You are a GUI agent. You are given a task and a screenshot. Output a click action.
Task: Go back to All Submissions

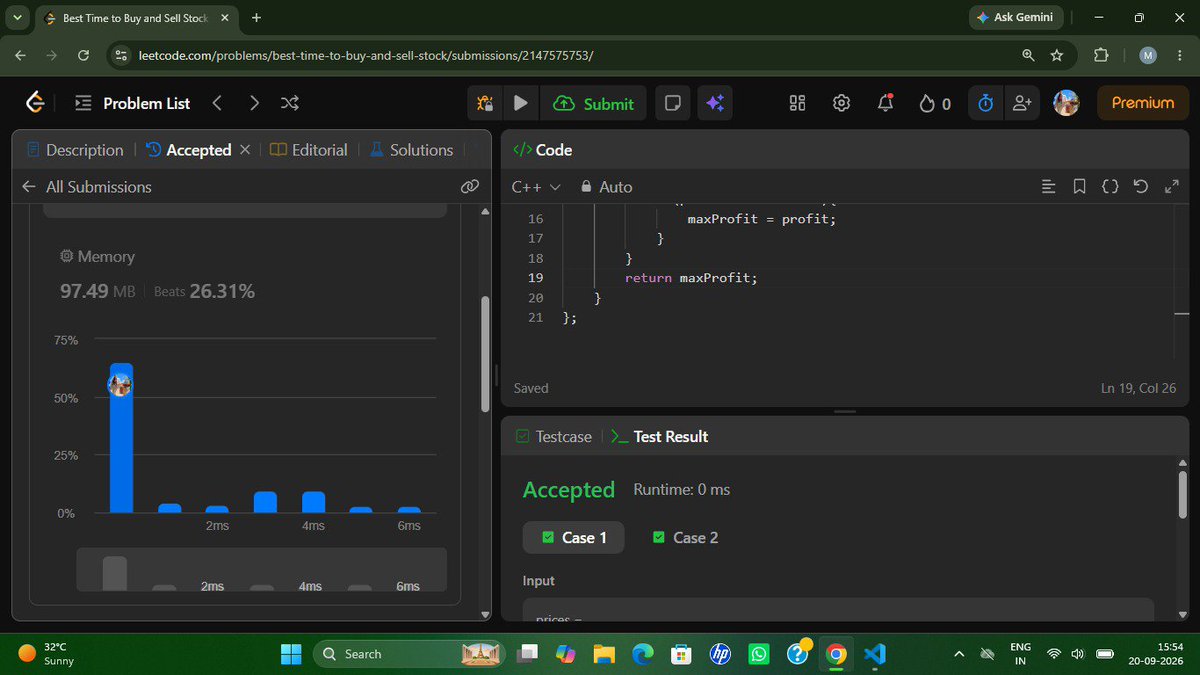(86, 187)
